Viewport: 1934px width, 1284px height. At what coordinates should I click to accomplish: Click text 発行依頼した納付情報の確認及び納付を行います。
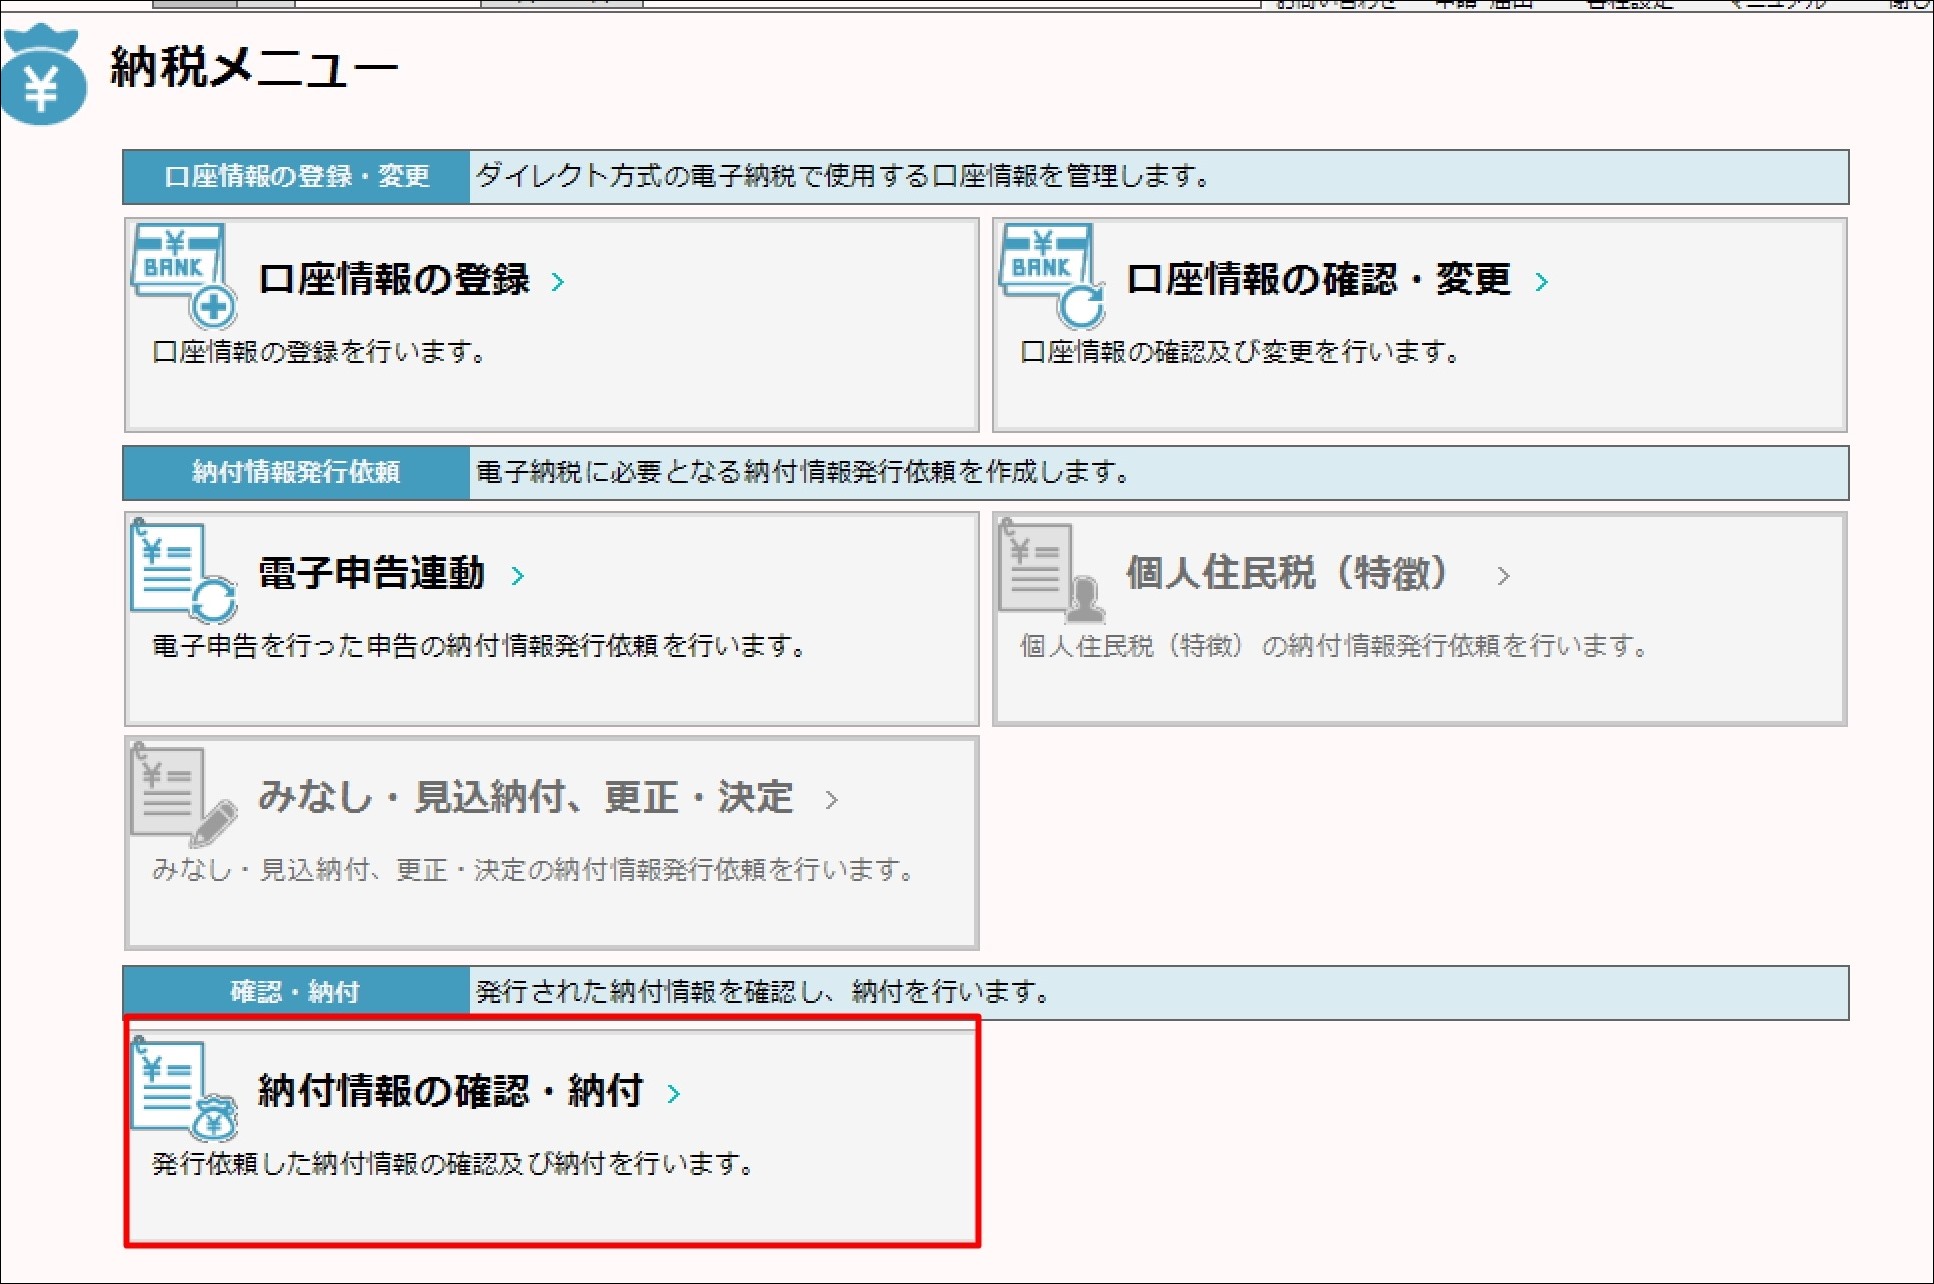coord(453,1164)
